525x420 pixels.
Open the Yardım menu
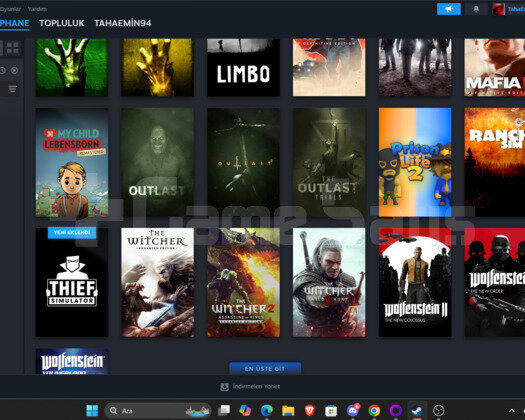[37, 9]
